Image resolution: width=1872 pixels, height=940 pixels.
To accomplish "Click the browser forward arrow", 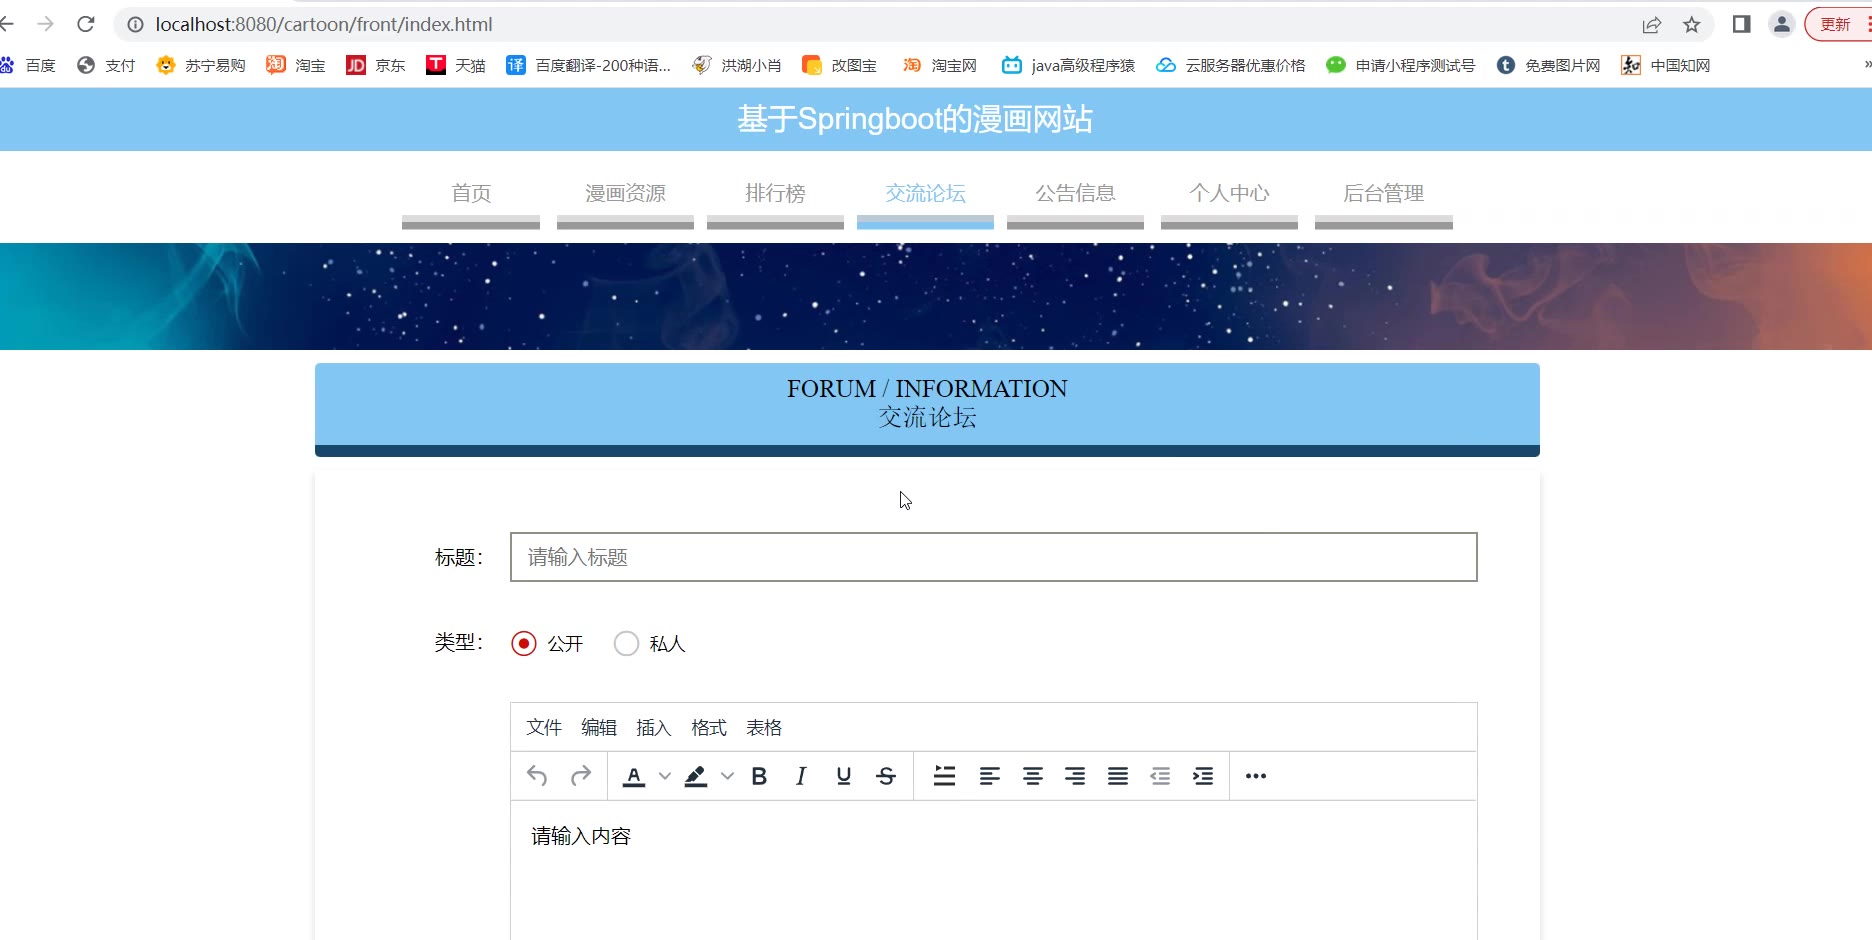I will 45,24.
